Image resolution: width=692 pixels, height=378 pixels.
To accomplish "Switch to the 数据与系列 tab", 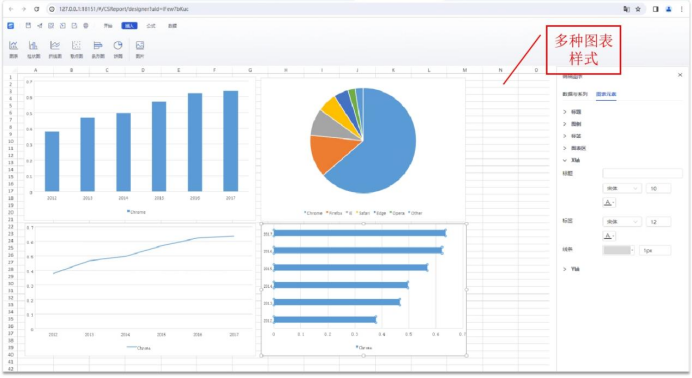I will pos(575,94).
